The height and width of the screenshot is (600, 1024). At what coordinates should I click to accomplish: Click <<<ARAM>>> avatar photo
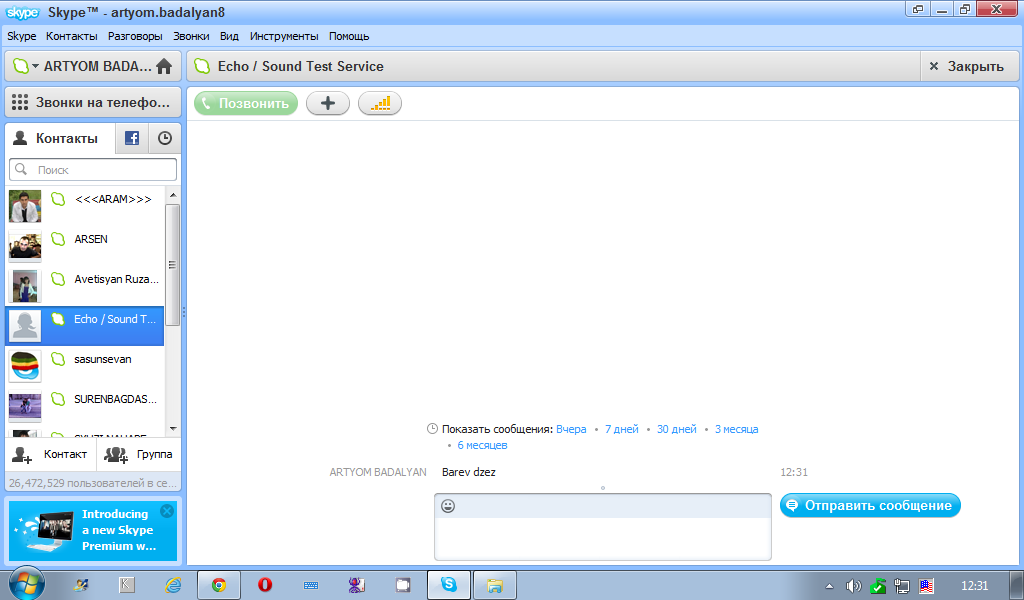point(25,206)
